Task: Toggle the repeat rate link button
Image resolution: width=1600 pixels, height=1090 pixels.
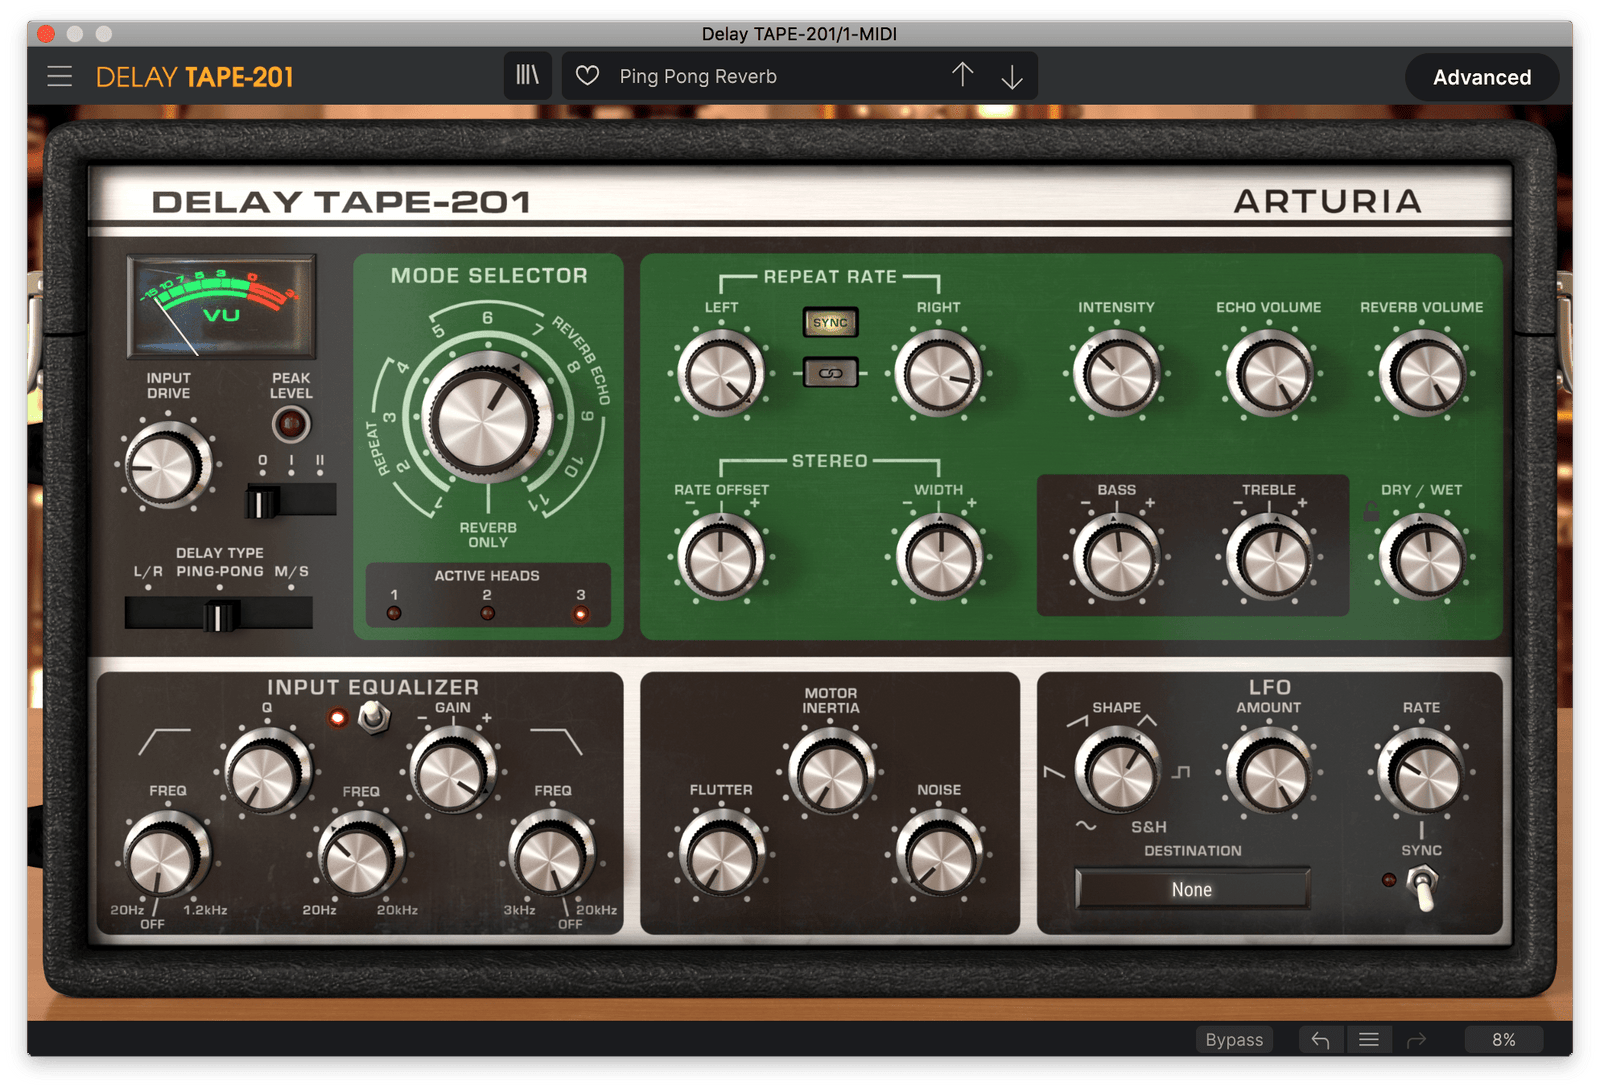Action: point(831,373)
